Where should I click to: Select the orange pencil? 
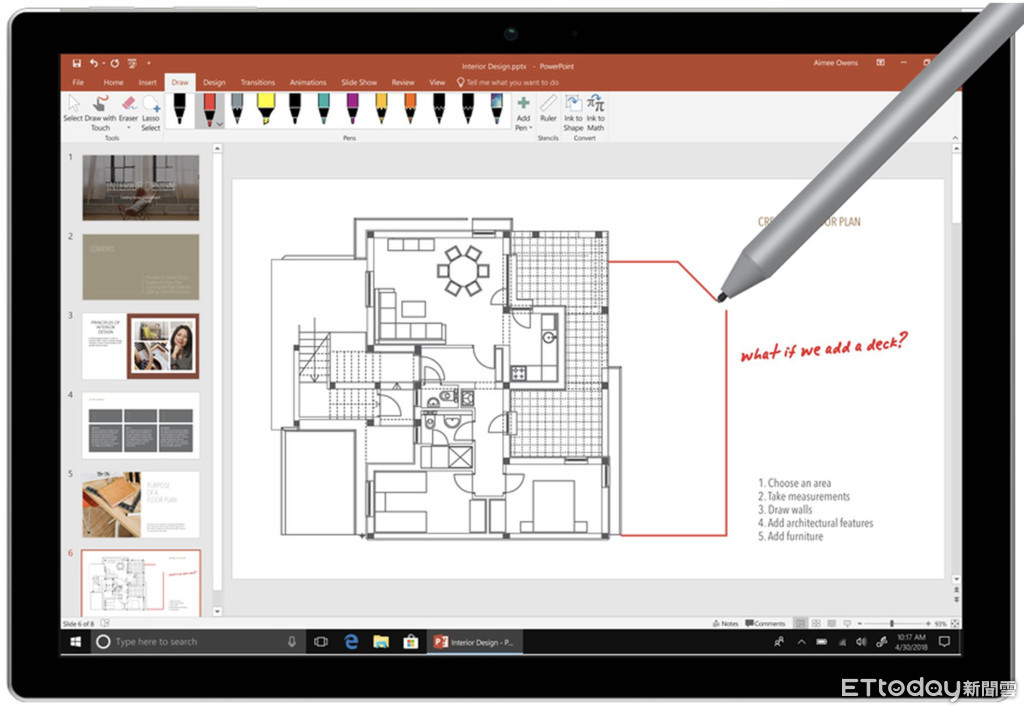(x=410, y=108)
